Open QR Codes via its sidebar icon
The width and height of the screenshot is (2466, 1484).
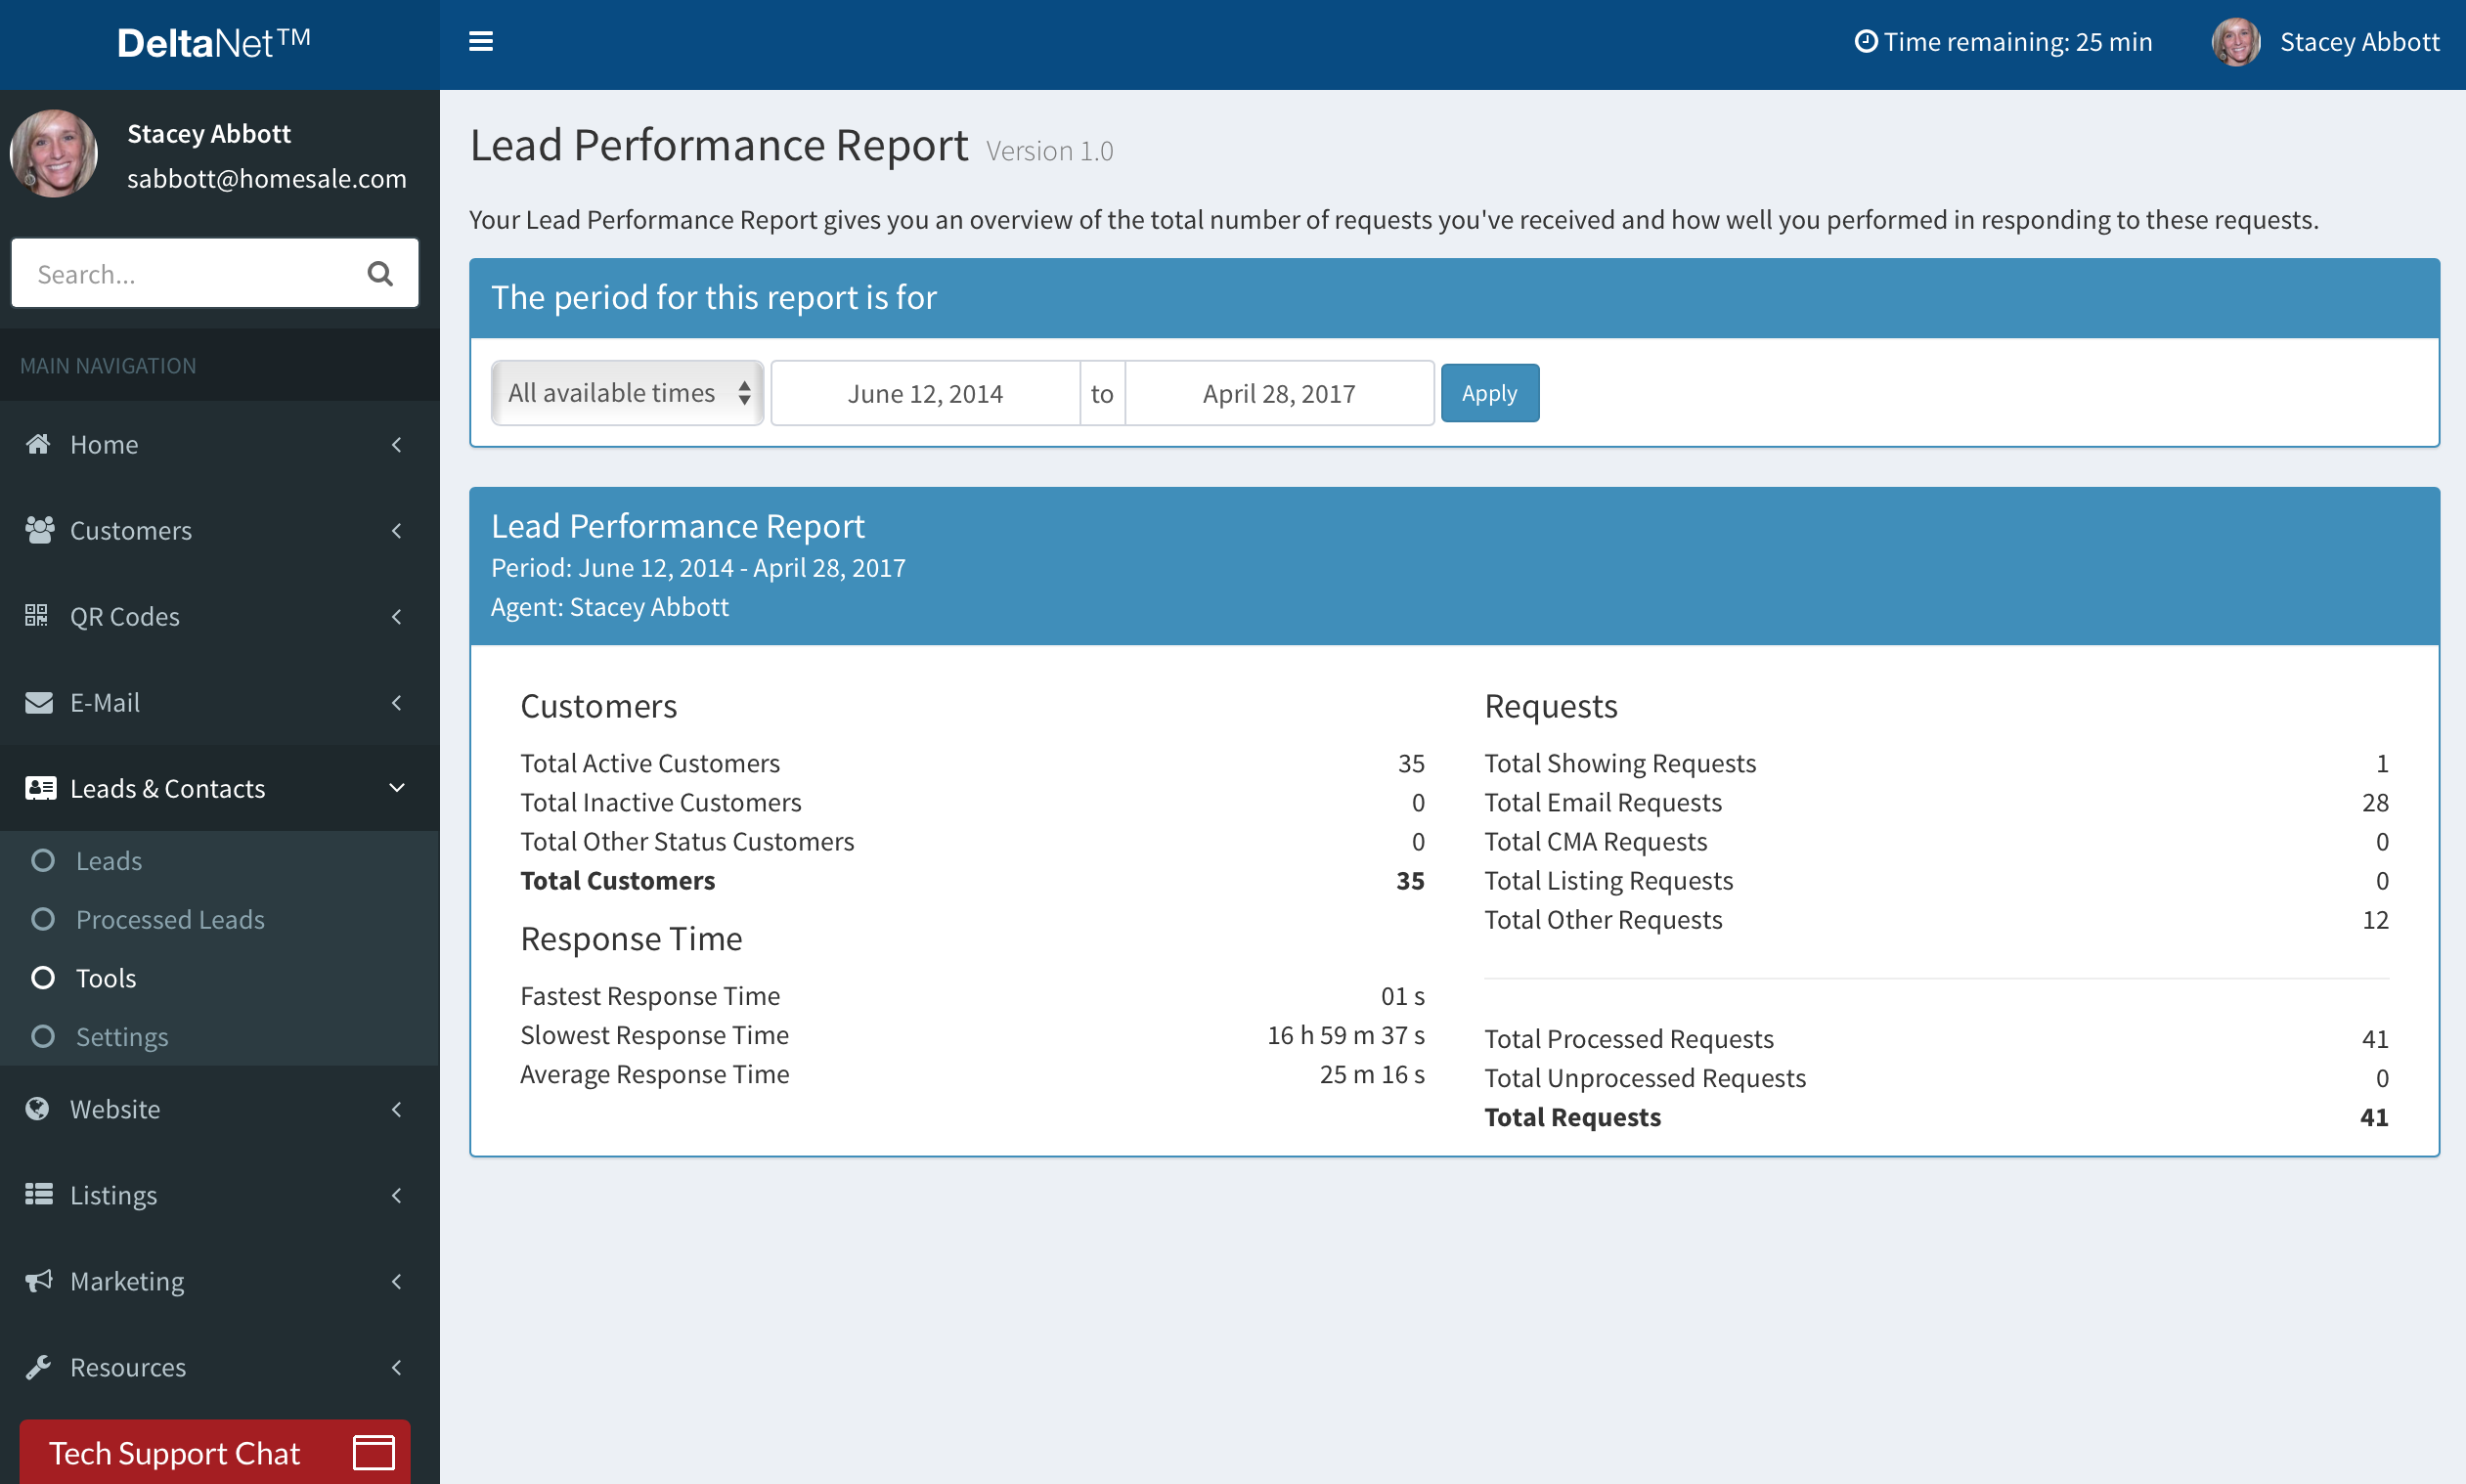[x=36, y=616]
